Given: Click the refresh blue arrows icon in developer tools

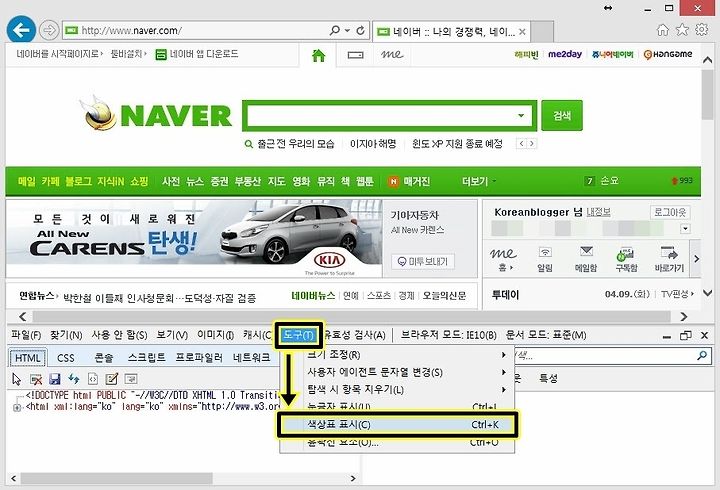Looking at the screenshot, I should [73, 379].
